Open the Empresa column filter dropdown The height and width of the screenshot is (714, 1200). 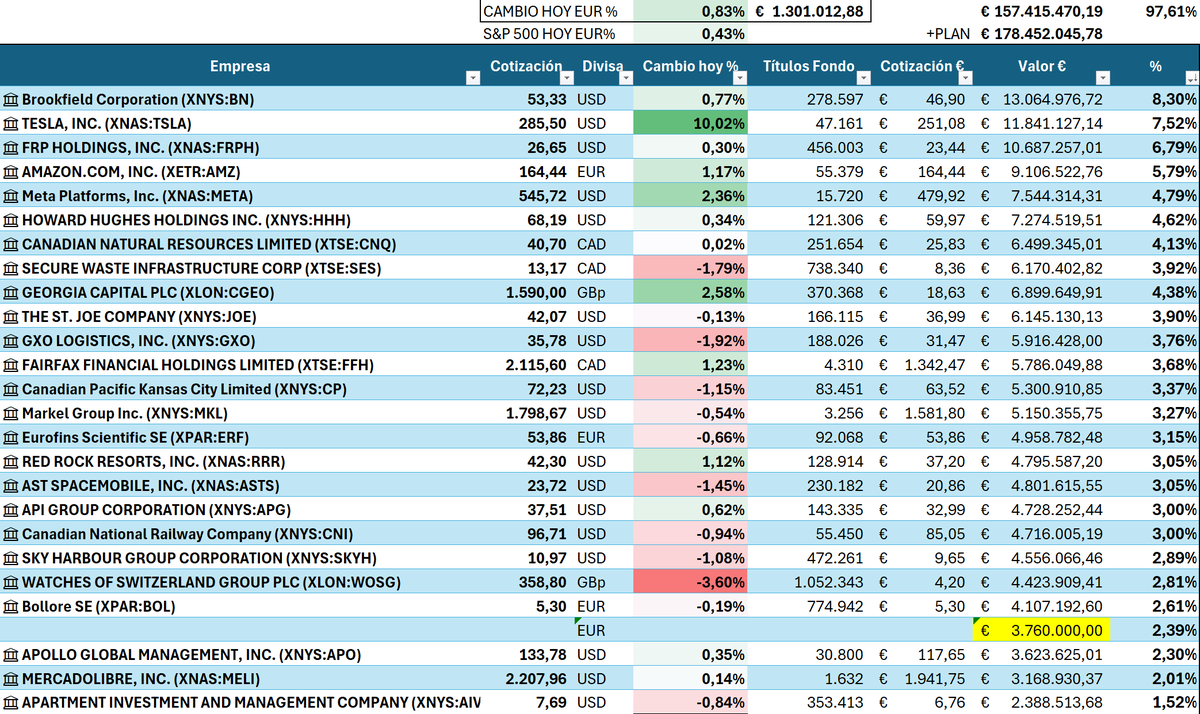473,78
